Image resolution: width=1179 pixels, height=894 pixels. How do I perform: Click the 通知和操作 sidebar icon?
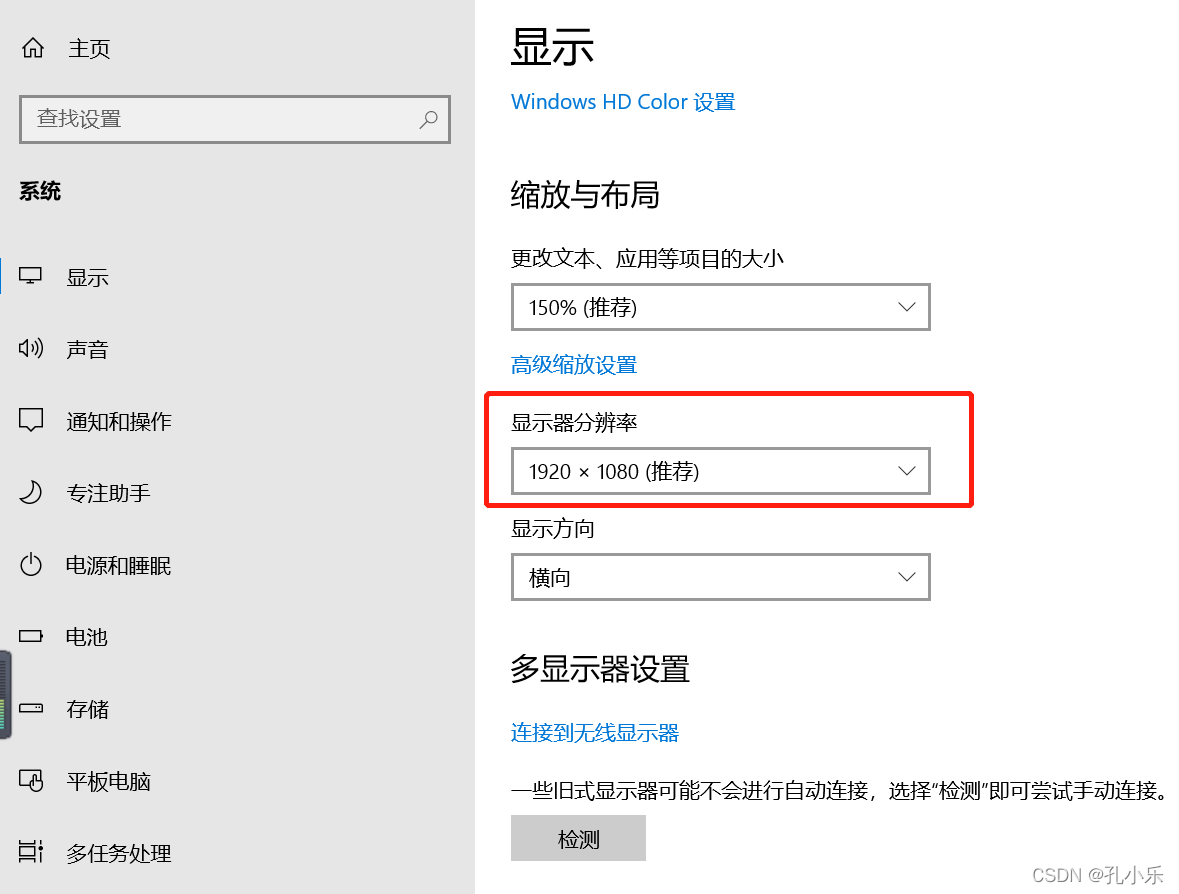30,421
